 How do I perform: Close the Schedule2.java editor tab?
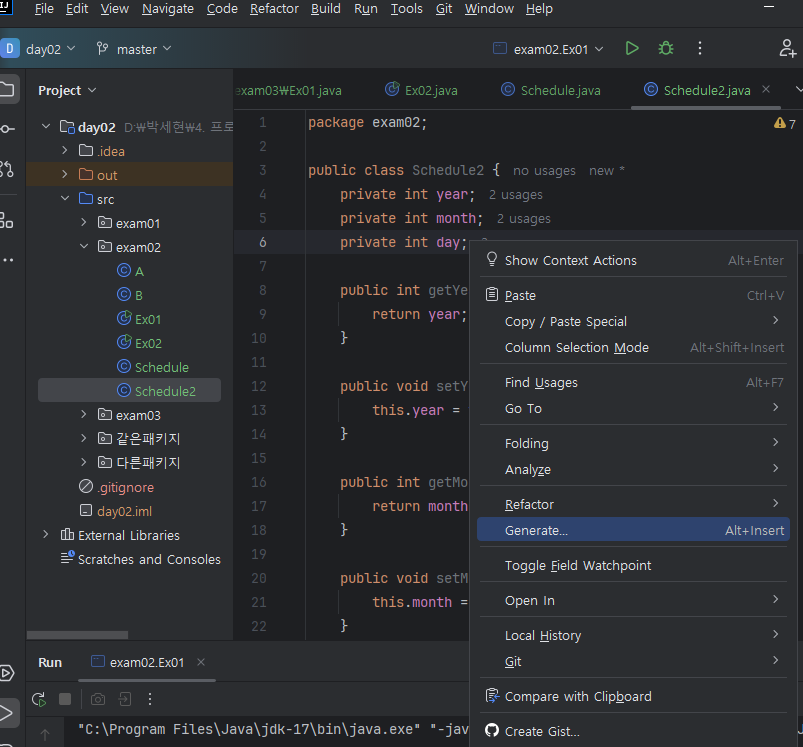coord(766,89)
